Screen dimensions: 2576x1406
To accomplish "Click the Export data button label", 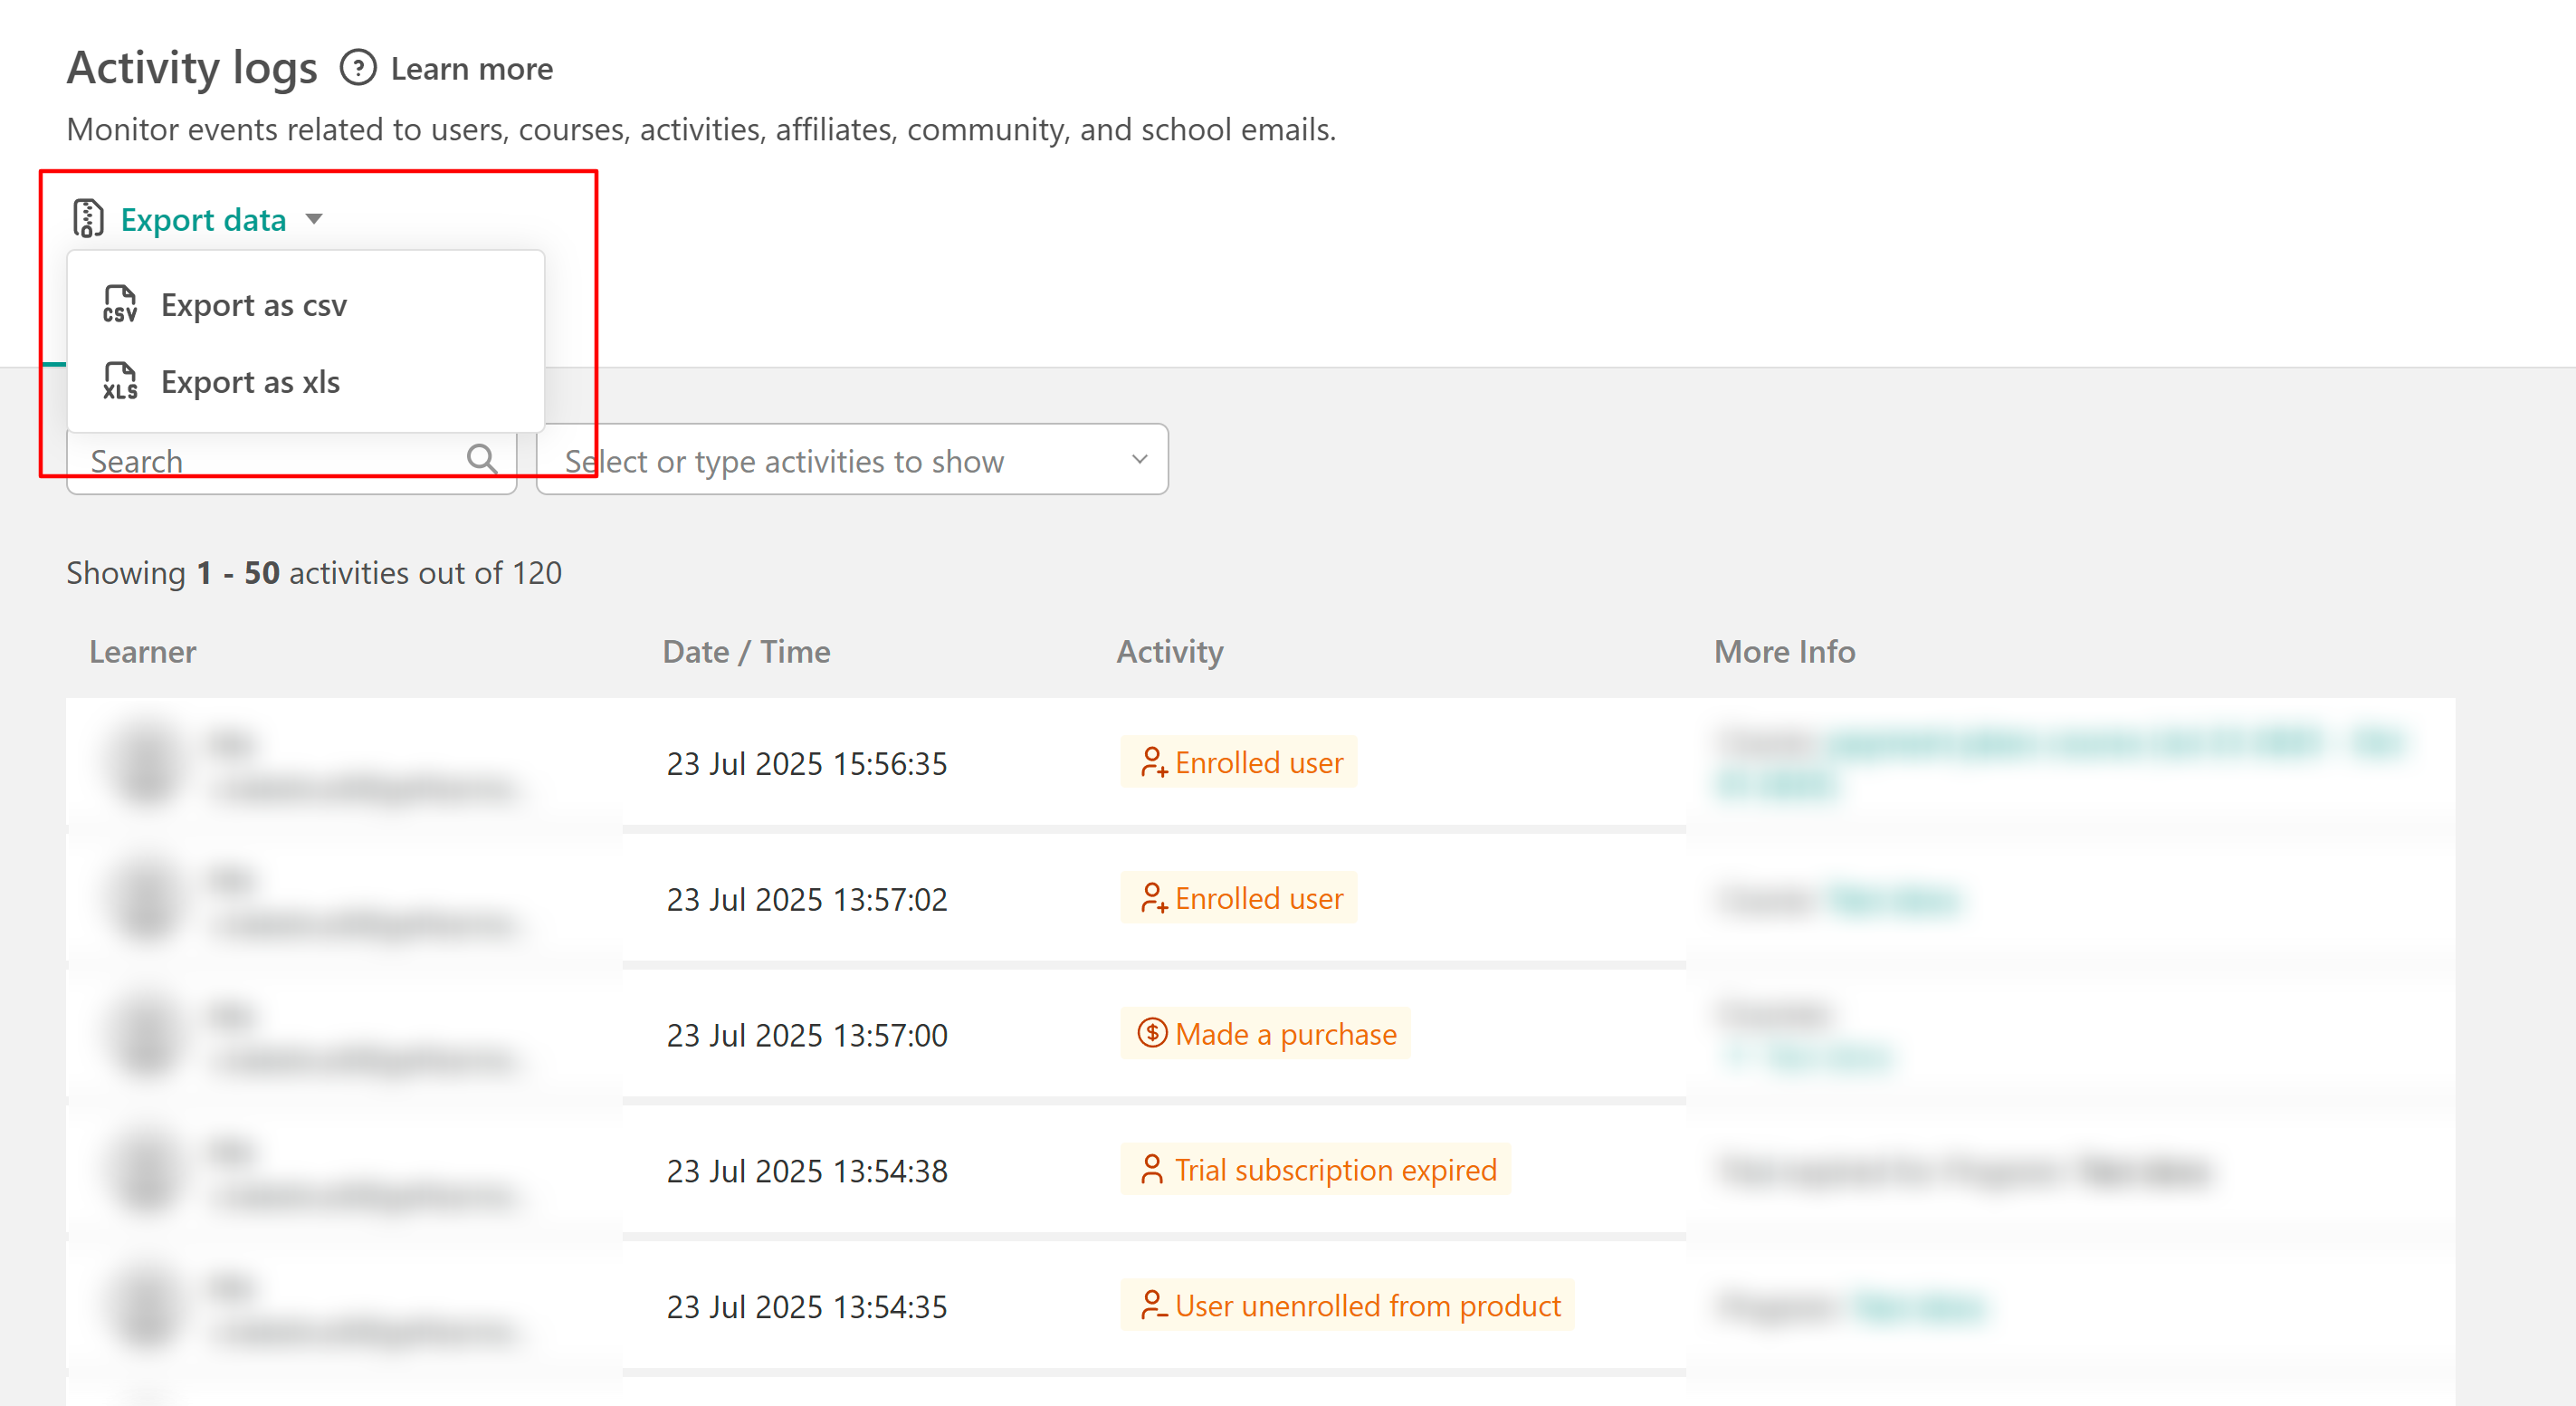I will point(203,219).
